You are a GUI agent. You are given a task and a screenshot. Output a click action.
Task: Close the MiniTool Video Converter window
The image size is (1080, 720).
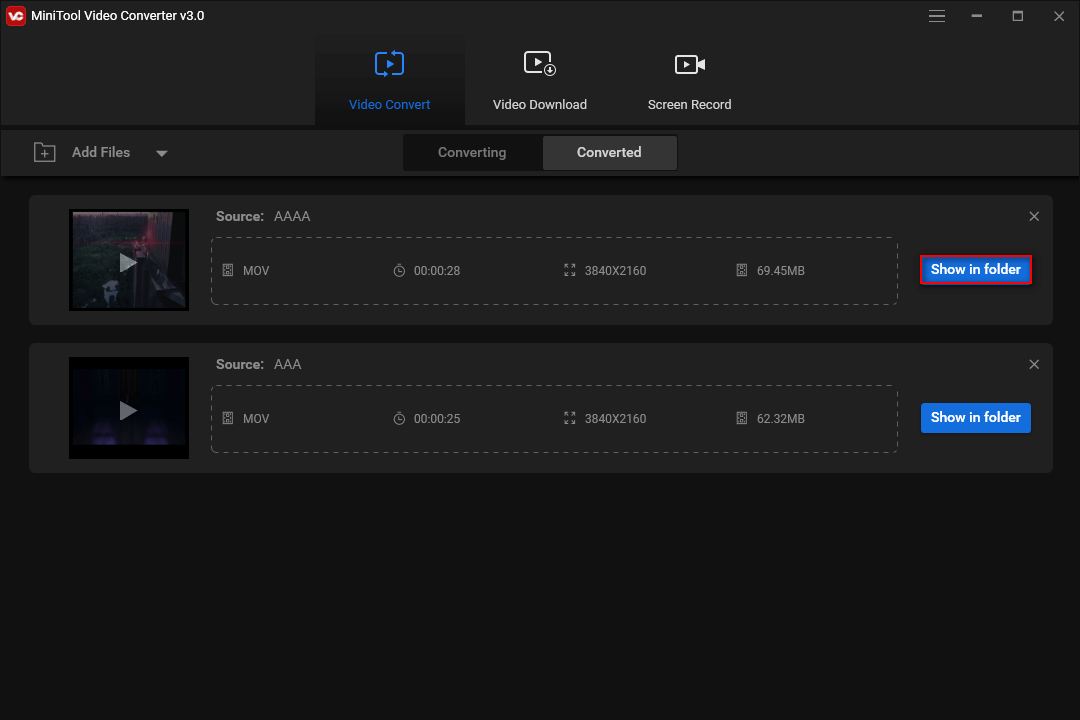(1059, 16)
